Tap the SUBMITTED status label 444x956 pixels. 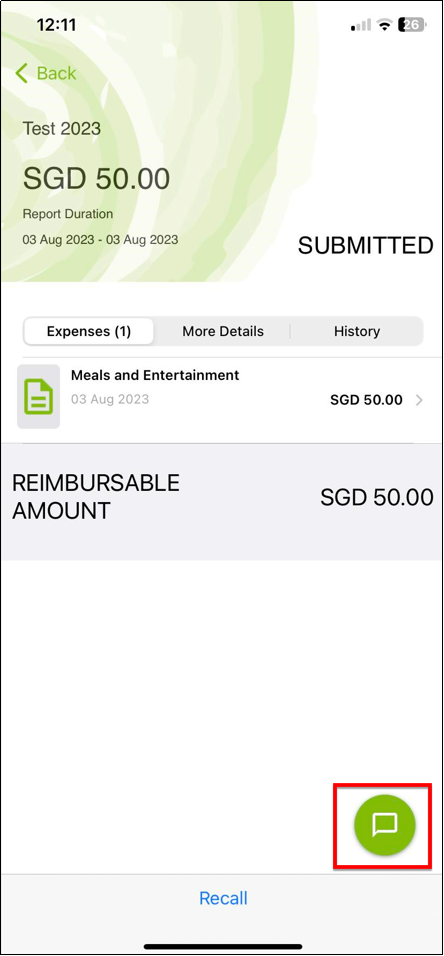pyautogui.click(x=365, y=246)
